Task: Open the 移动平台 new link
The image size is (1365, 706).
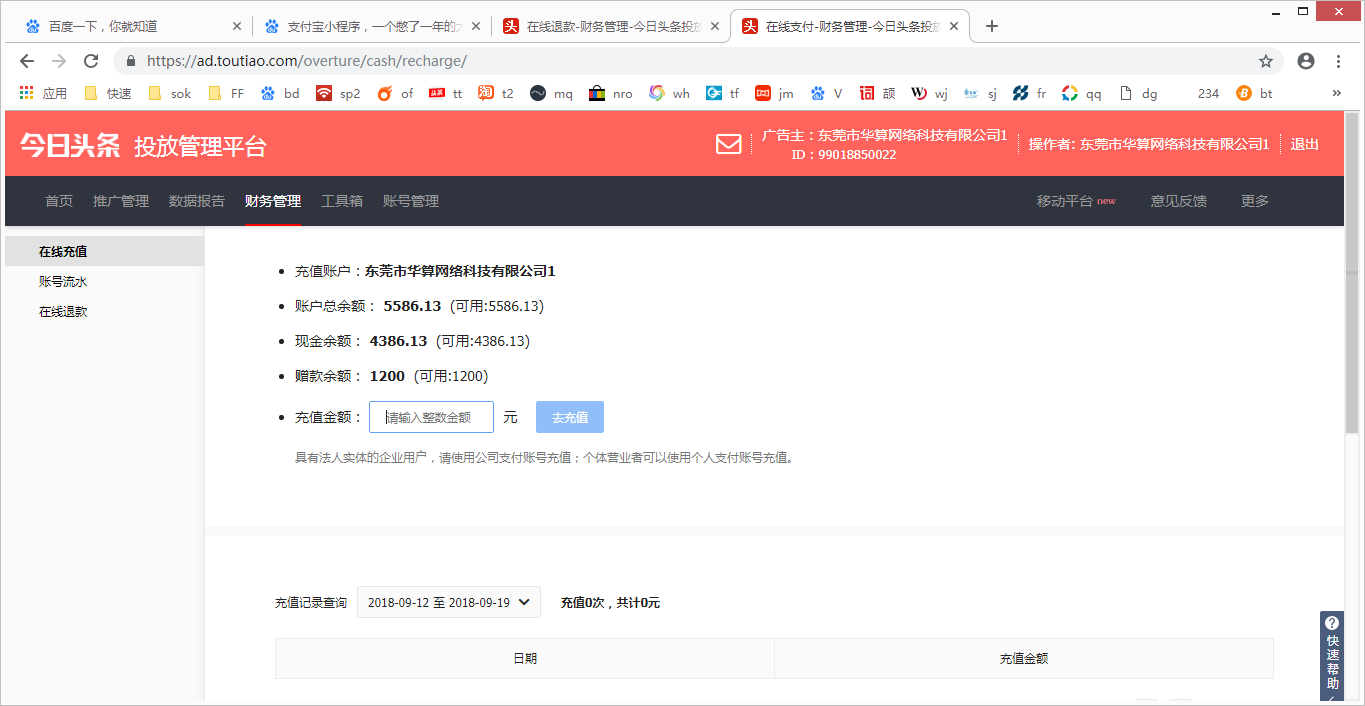Action: pyautogui.click(x=1076, y=201)
